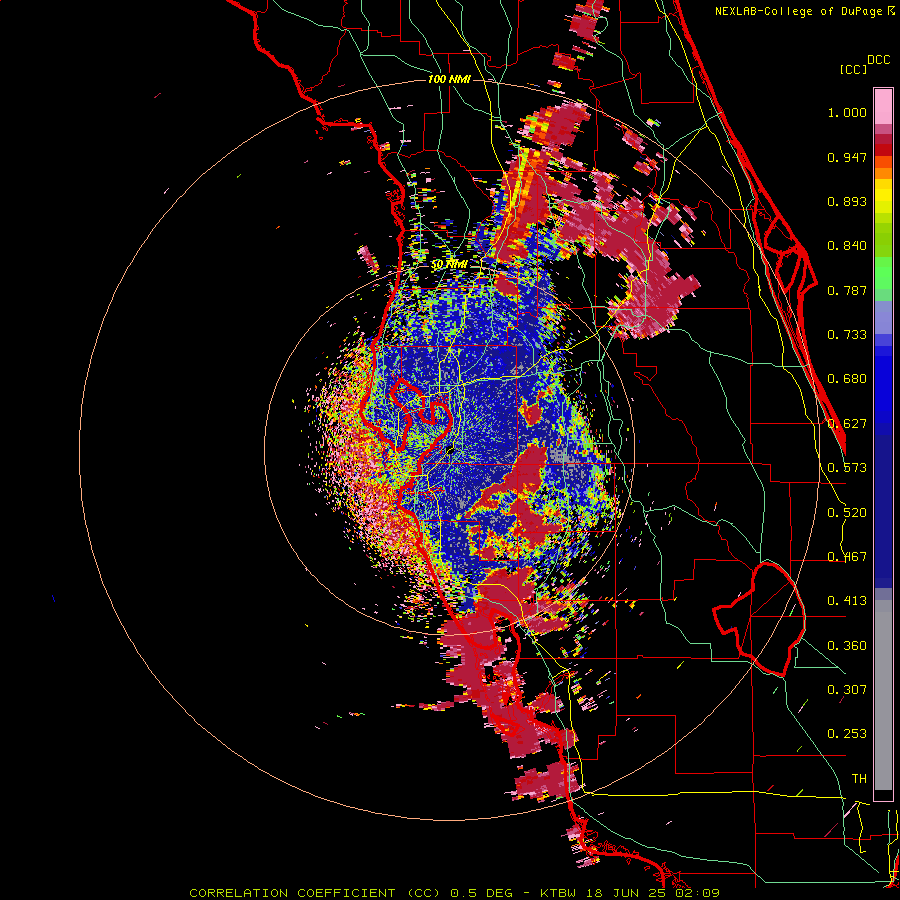Viewport: 900px width, 900px height.
Task: Pick the light pink band of the color scale
Action: [883, 107]
